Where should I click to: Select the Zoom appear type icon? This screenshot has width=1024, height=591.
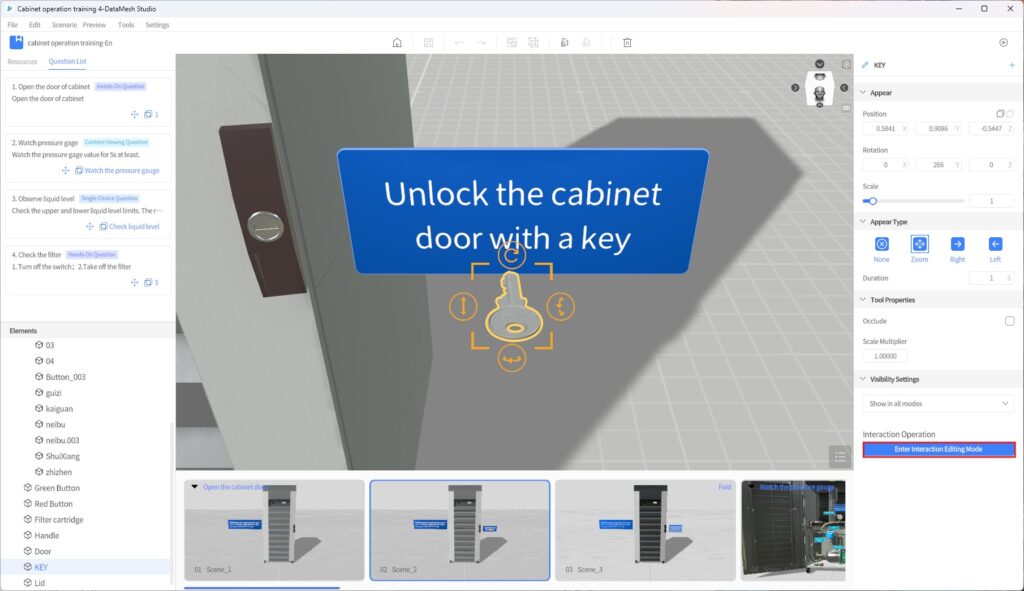tap(919, 244)
